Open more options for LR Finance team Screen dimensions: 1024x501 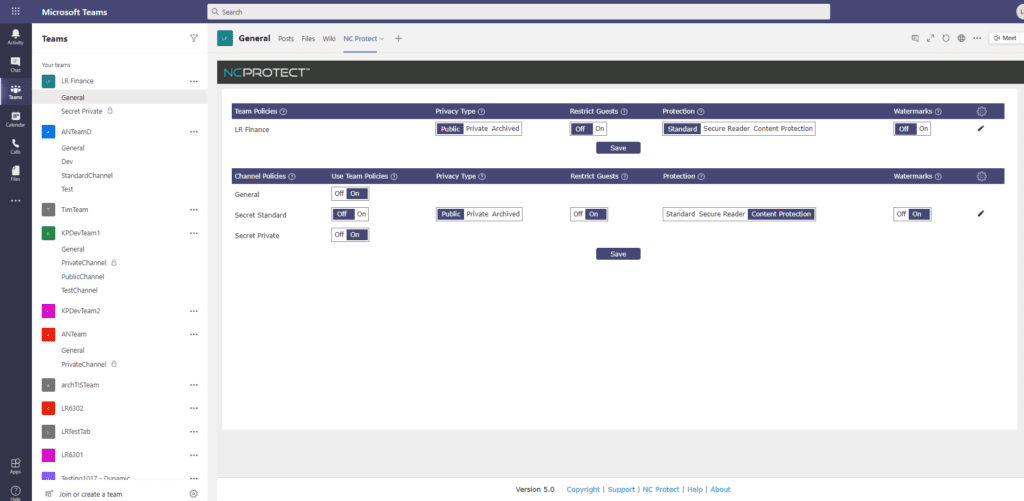click(193, 81)
